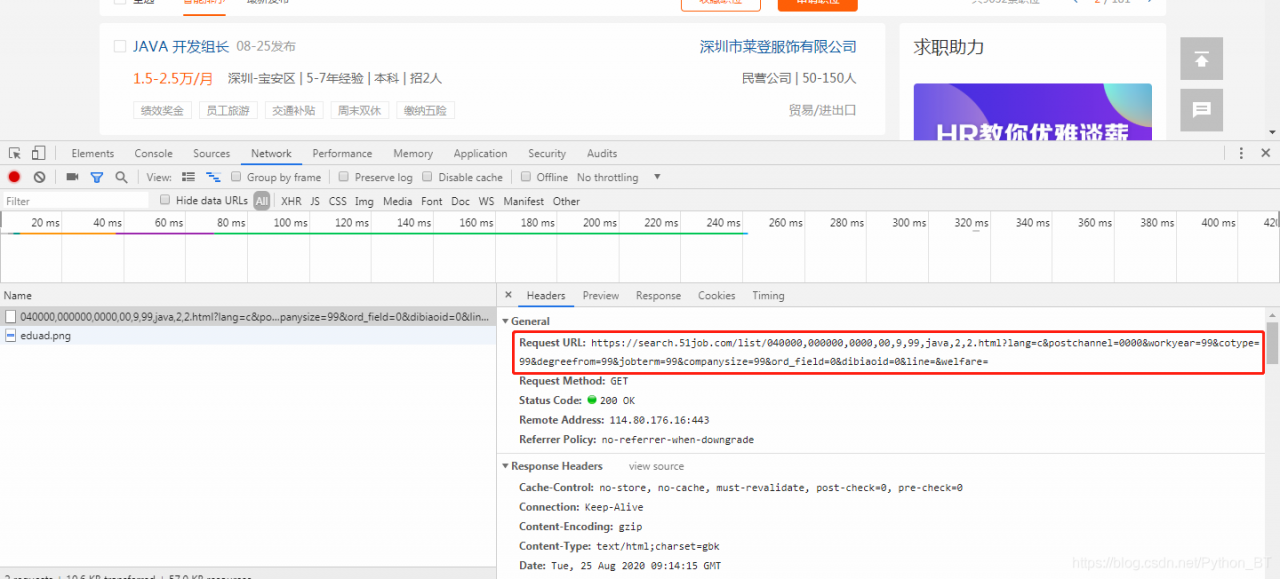Click view source in Response Headers

(656, 466)
